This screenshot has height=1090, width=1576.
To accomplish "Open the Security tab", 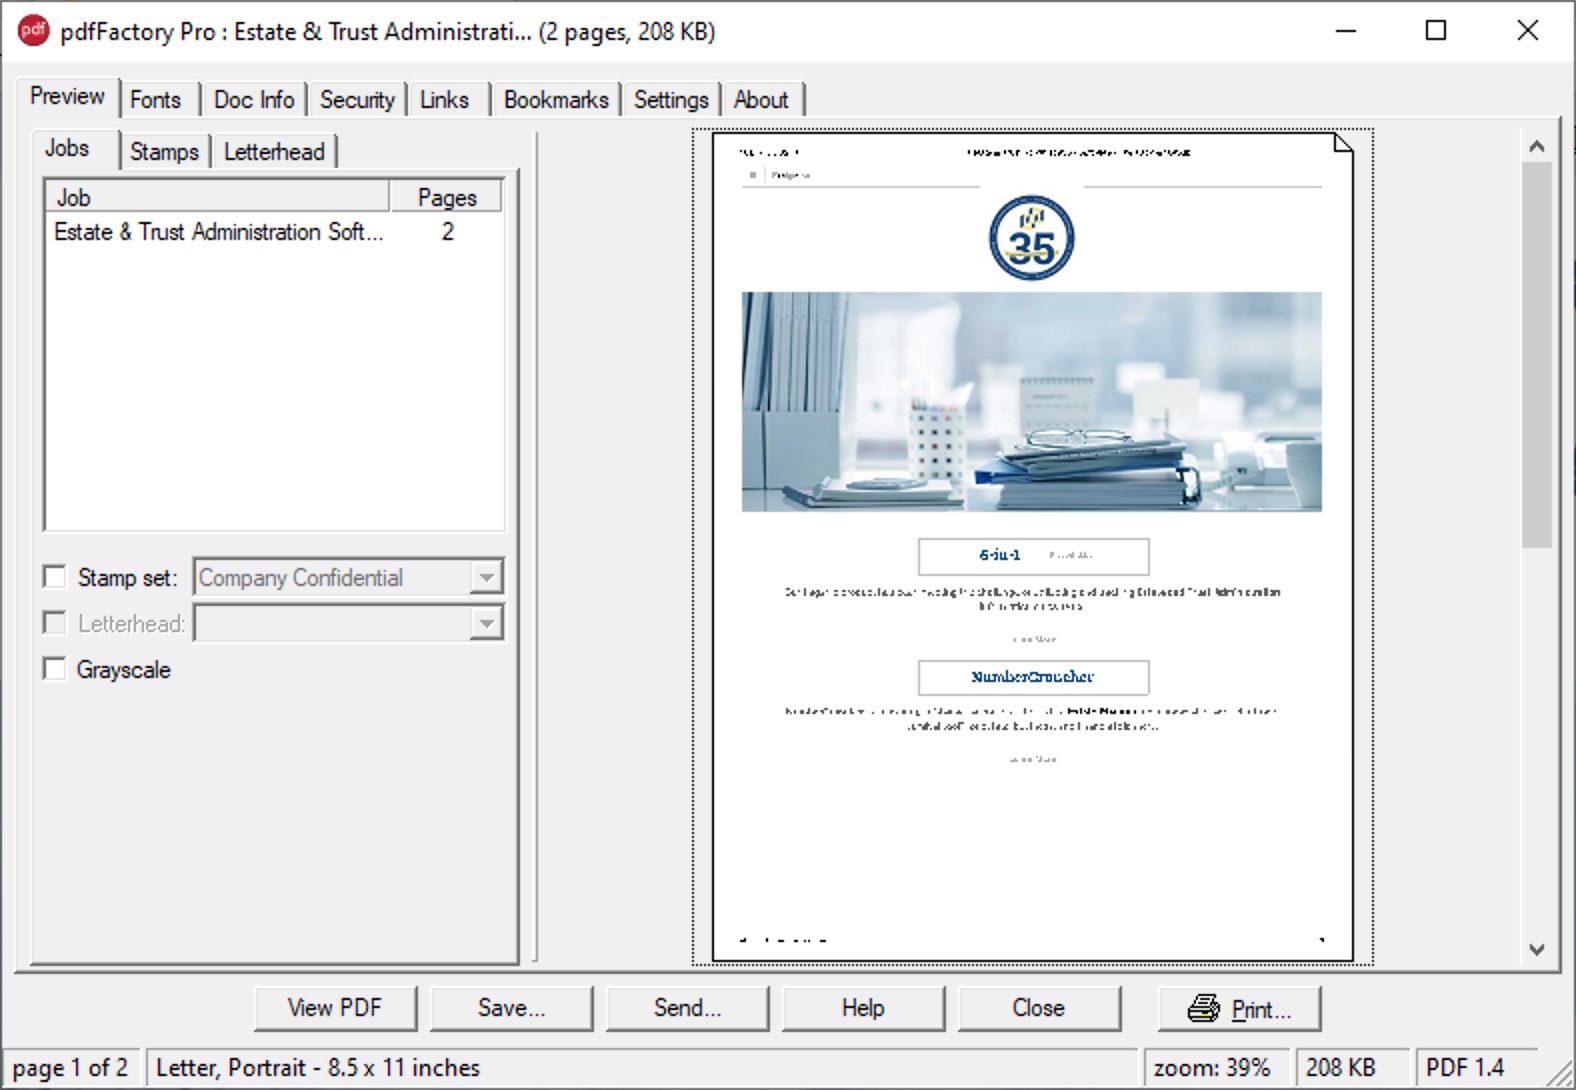I will tap(356, 100).
